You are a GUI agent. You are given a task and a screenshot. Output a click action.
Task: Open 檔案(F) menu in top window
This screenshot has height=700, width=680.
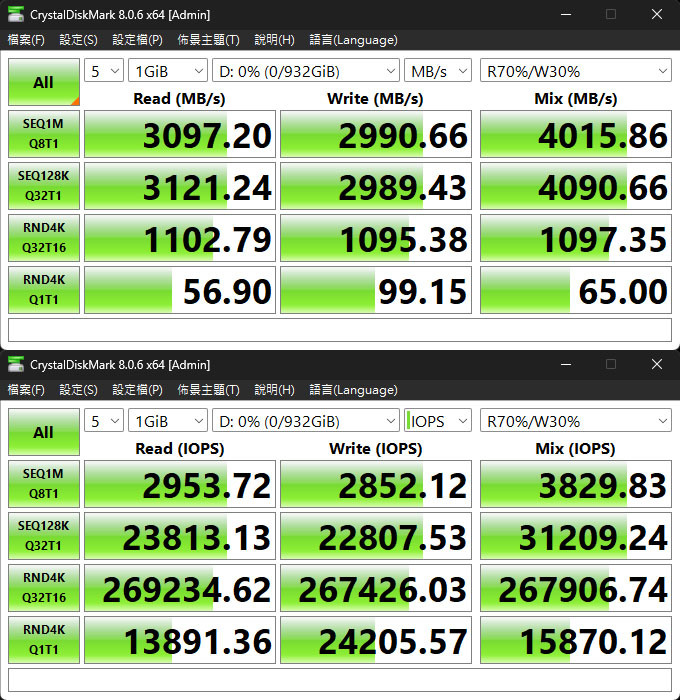(x=26, y=40)
